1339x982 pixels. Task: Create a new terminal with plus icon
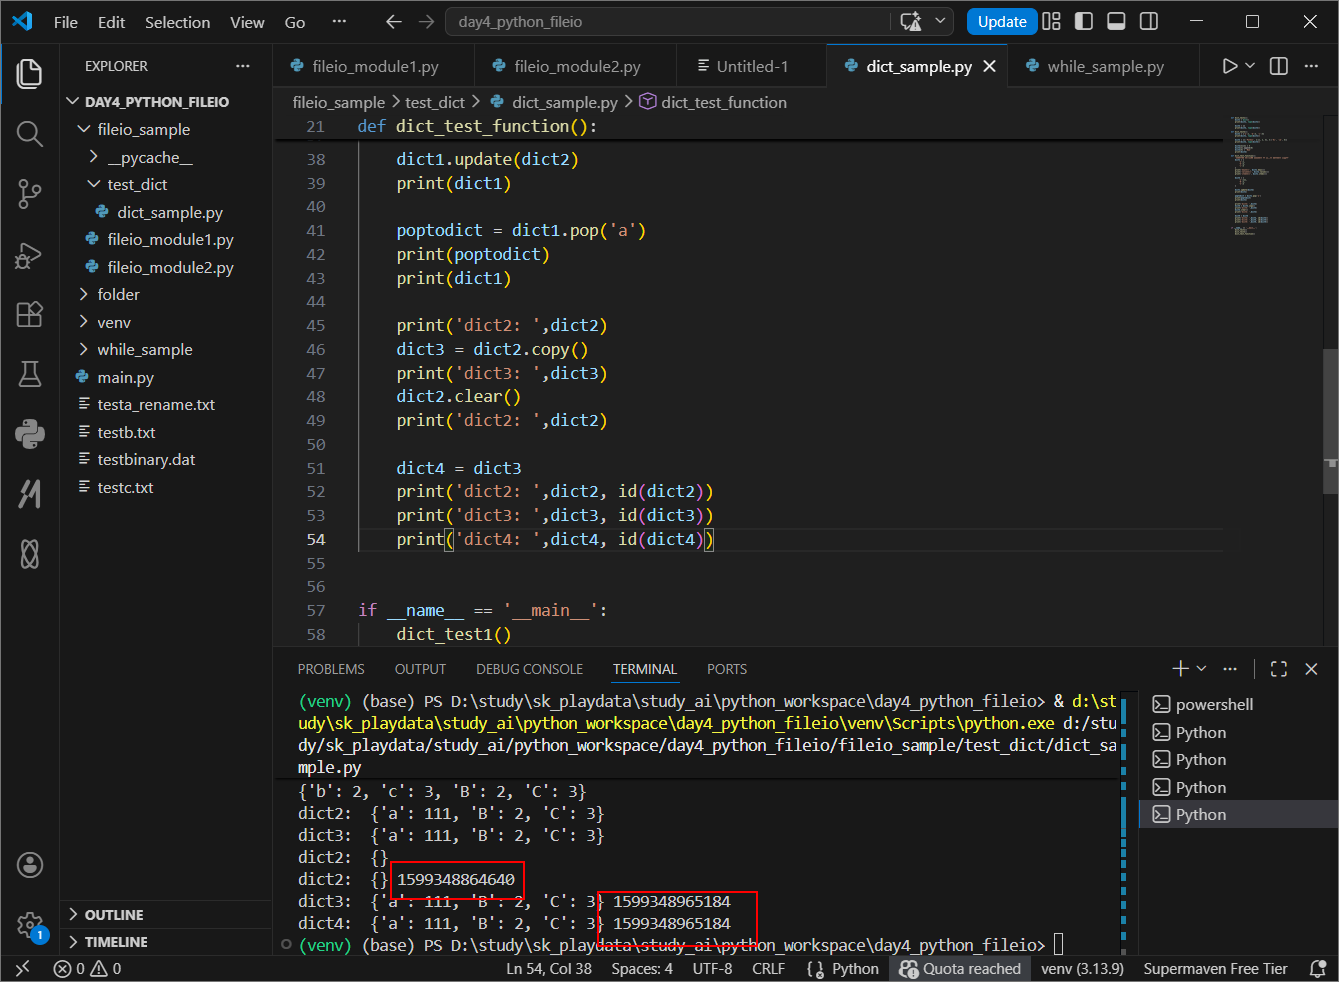(1180, 669)
